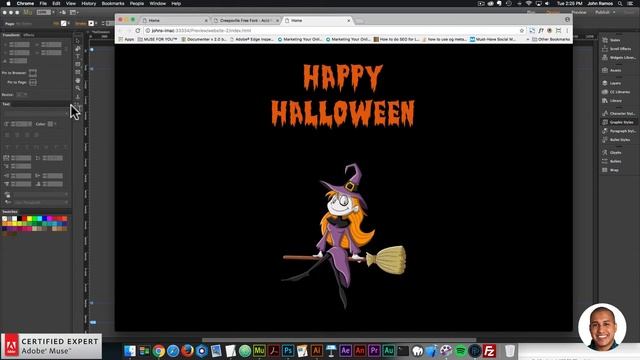Open the macOS Notification Center icon
The height and width of the screenshot is (360, 640).
click(x=631, y=3)
